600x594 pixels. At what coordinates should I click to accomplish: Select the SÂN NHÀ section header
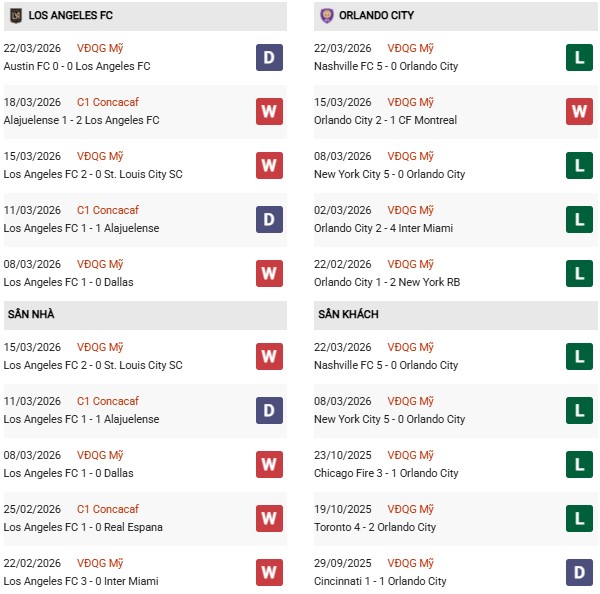30,315
